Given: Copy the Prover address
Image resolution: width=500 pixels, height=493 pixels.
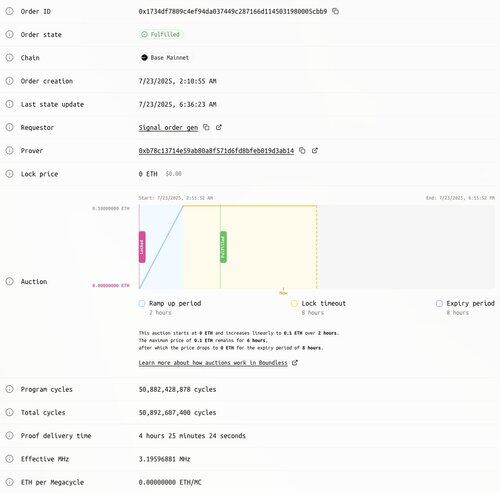Looking at the screenshot, I should pos(302,150).
